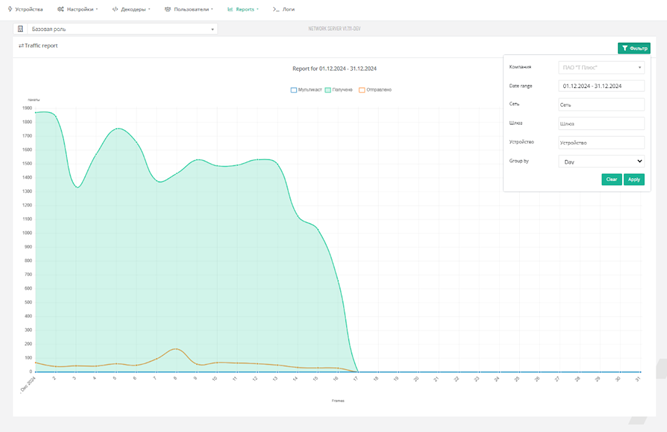Open the Group by dropdown showing Day

601,160
